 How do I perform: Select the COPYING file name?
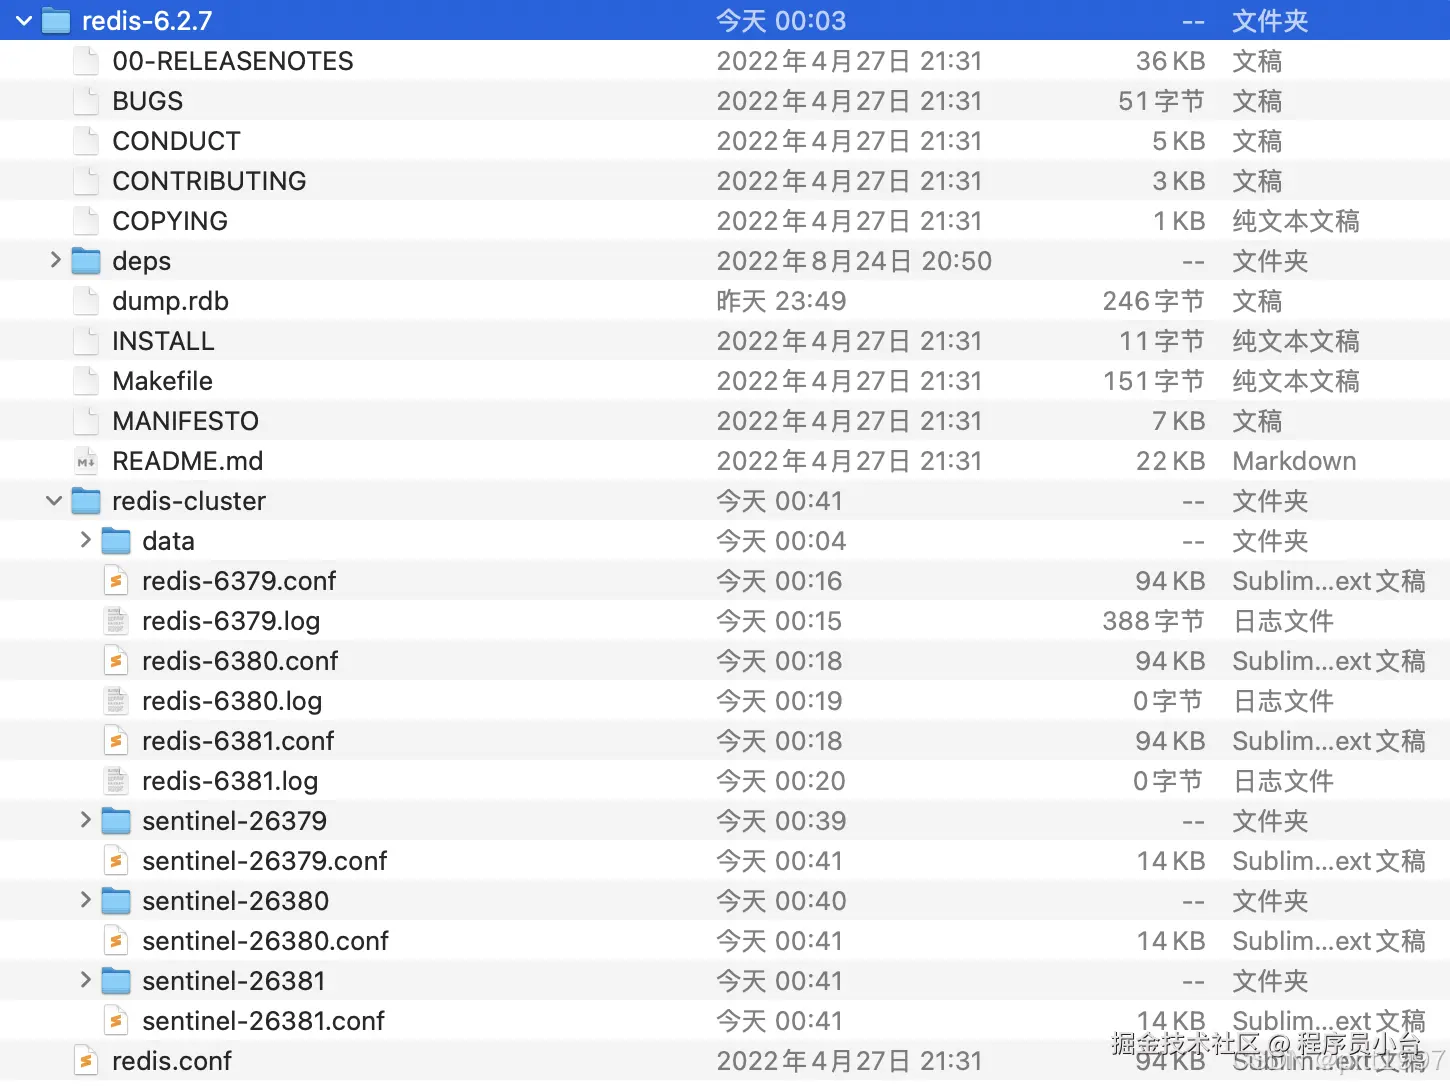point(170,221)
